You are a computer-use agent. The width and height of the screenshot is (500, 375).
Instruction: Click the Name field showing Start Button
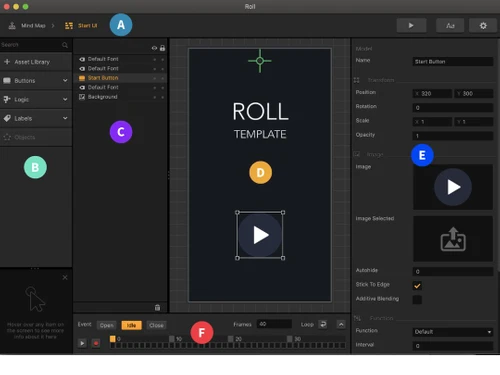(453, 61)
